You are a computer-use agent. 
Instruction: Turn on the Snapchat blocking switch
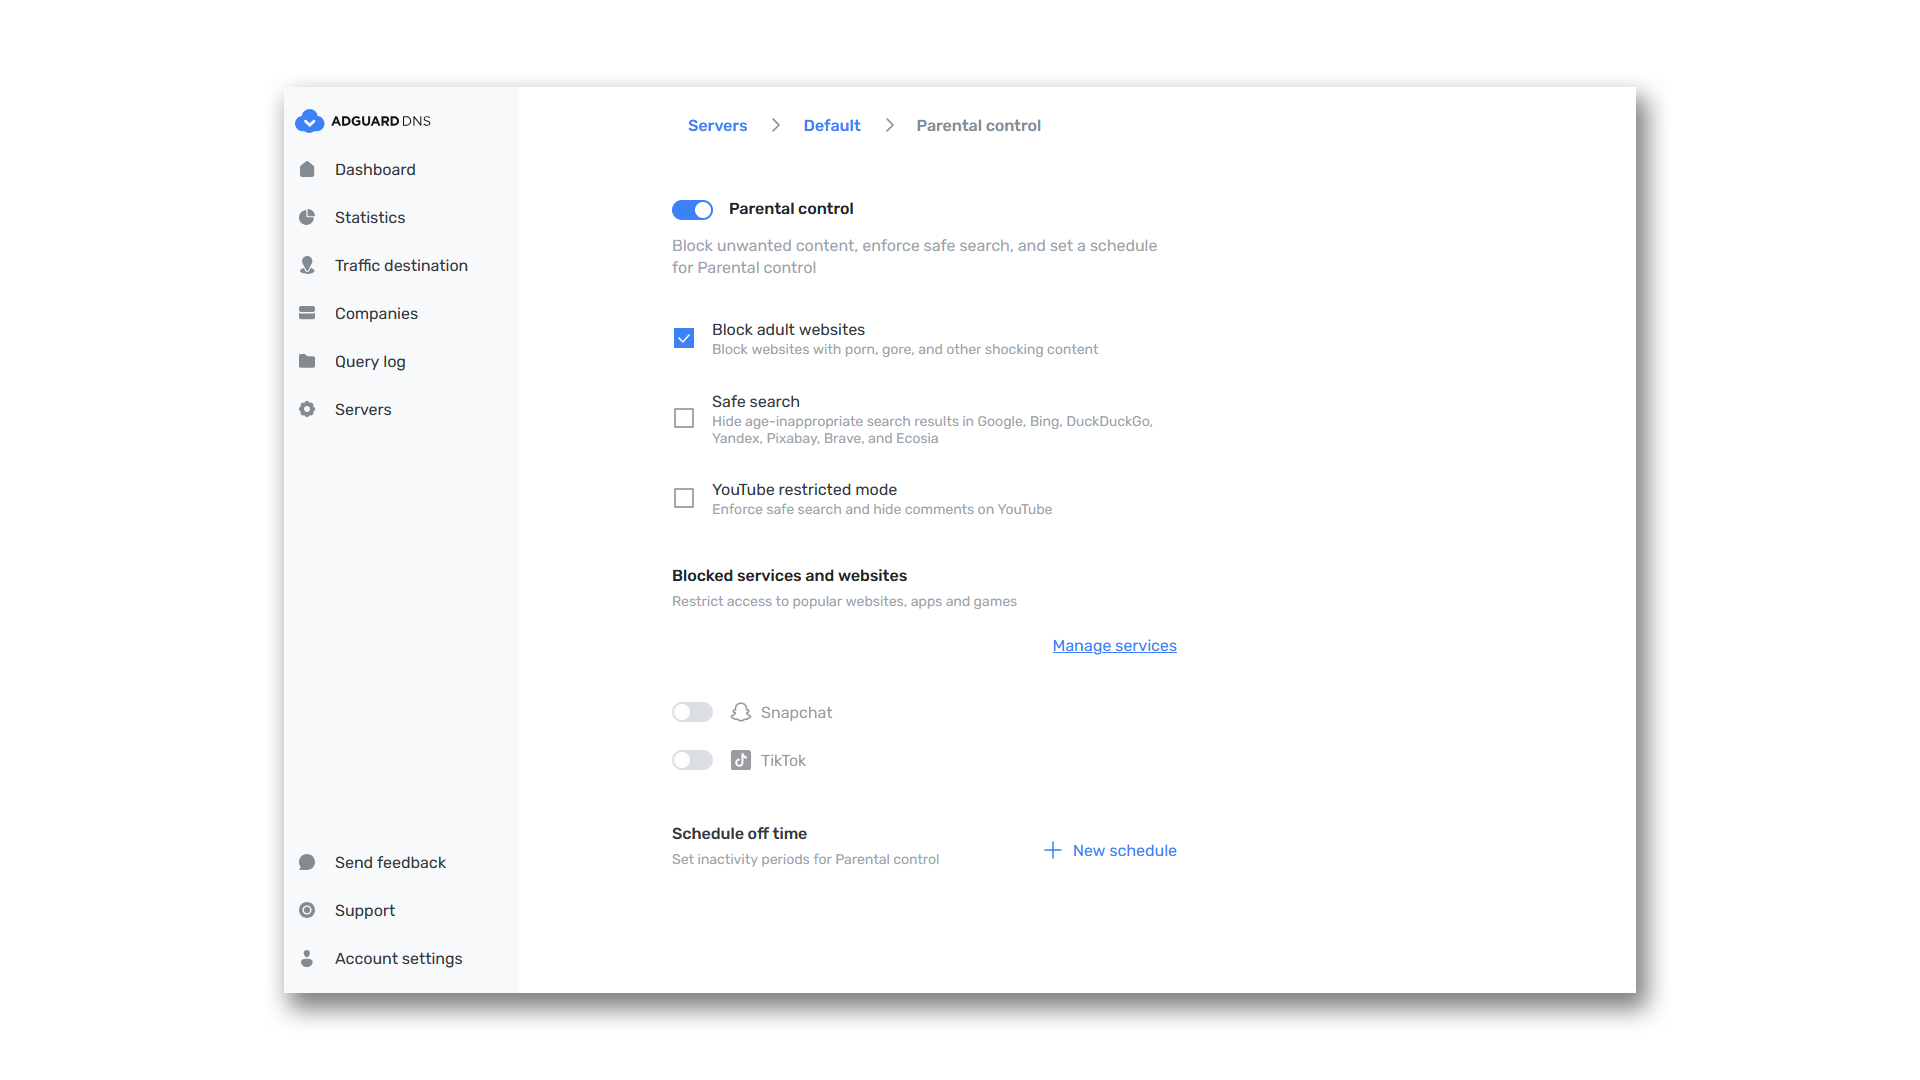click(692, 713)
